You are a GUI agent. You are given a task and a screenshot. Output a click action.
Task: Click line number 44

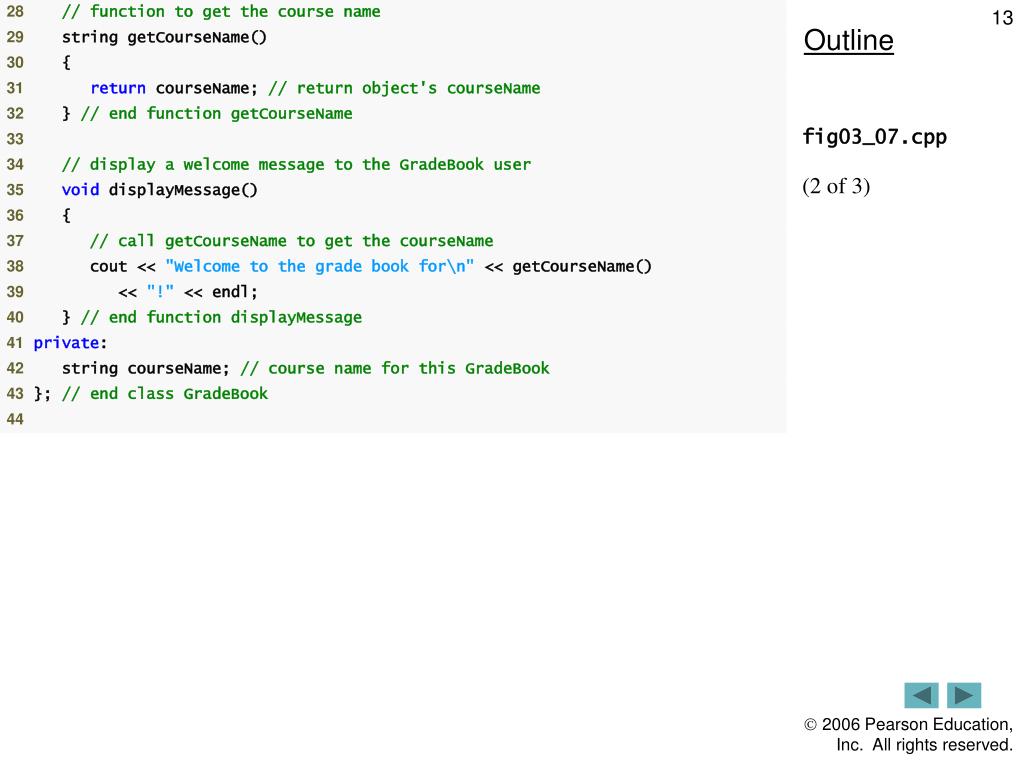click(15, 419)
